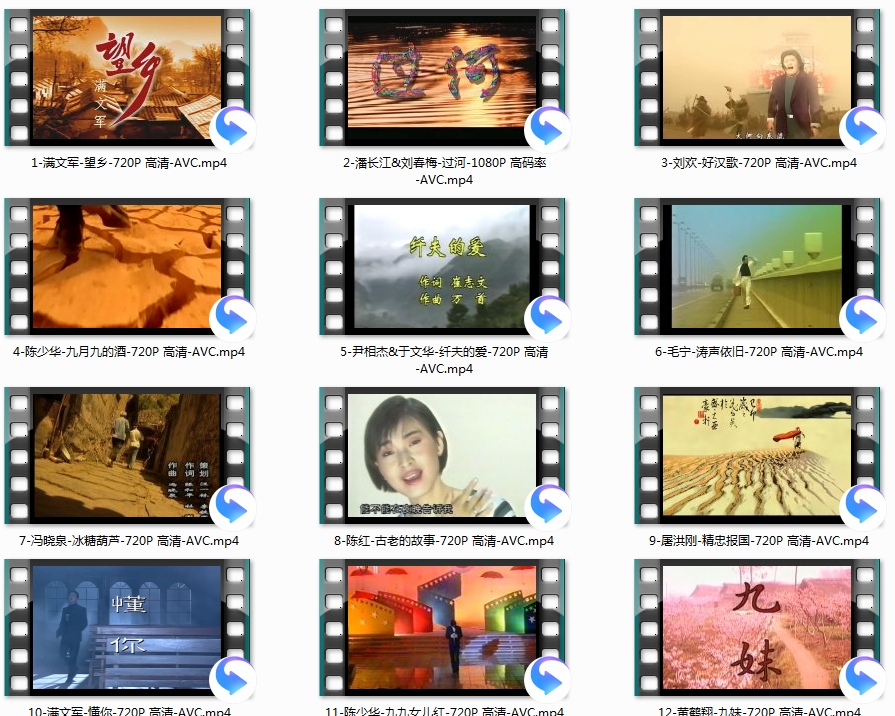Click file name 2-潘长江&刘春梅-过河-1080P 高码率-AVC.mp4

coord(445,171)
